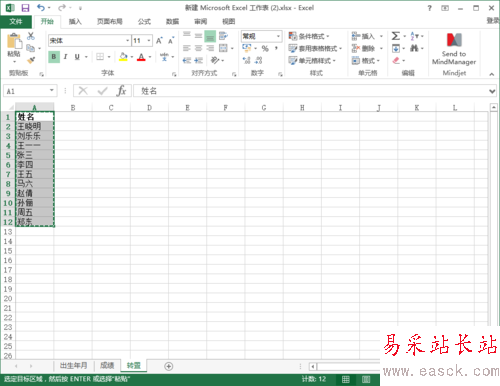Expand the Name Box dropdown arrow

[x=52, y=90]
